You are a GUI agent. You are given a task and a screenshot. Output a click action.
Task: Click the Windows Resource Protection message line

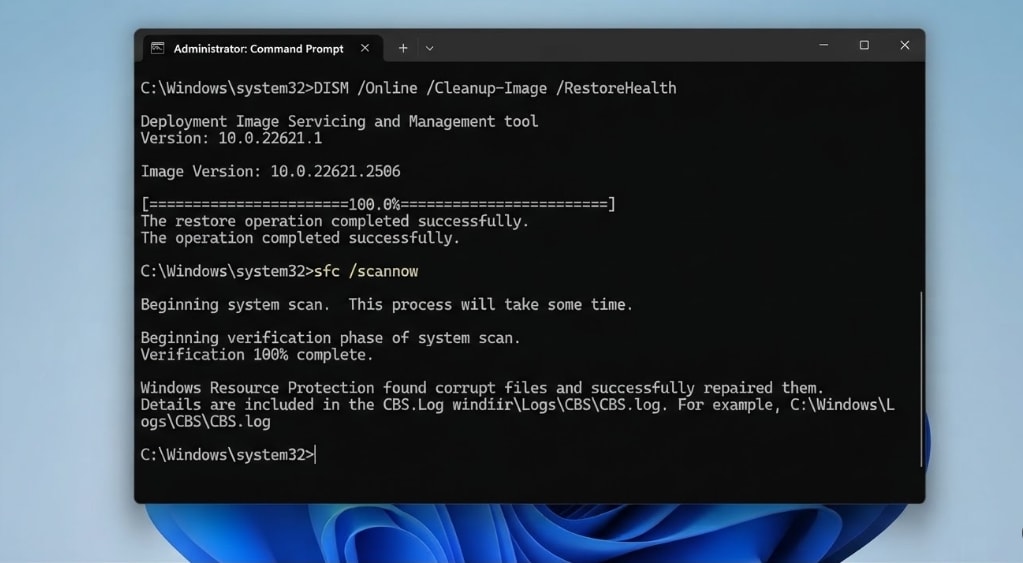pyautogui.click(x=482, y=388)
